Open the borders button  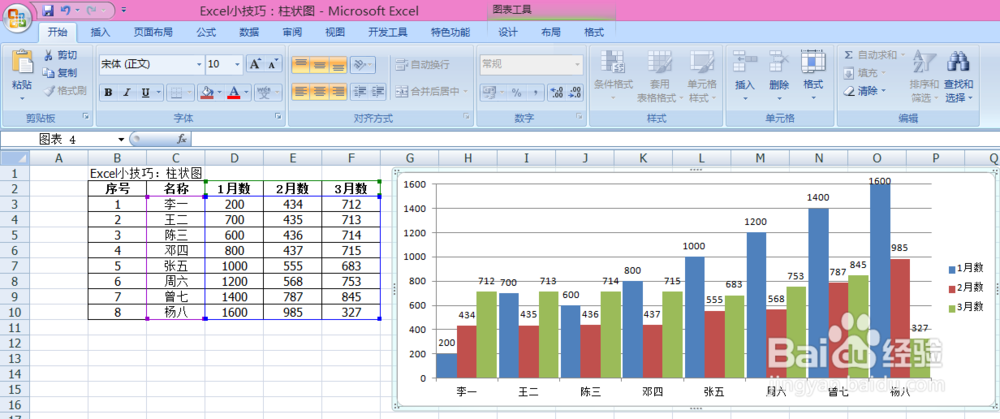point(176,92)
